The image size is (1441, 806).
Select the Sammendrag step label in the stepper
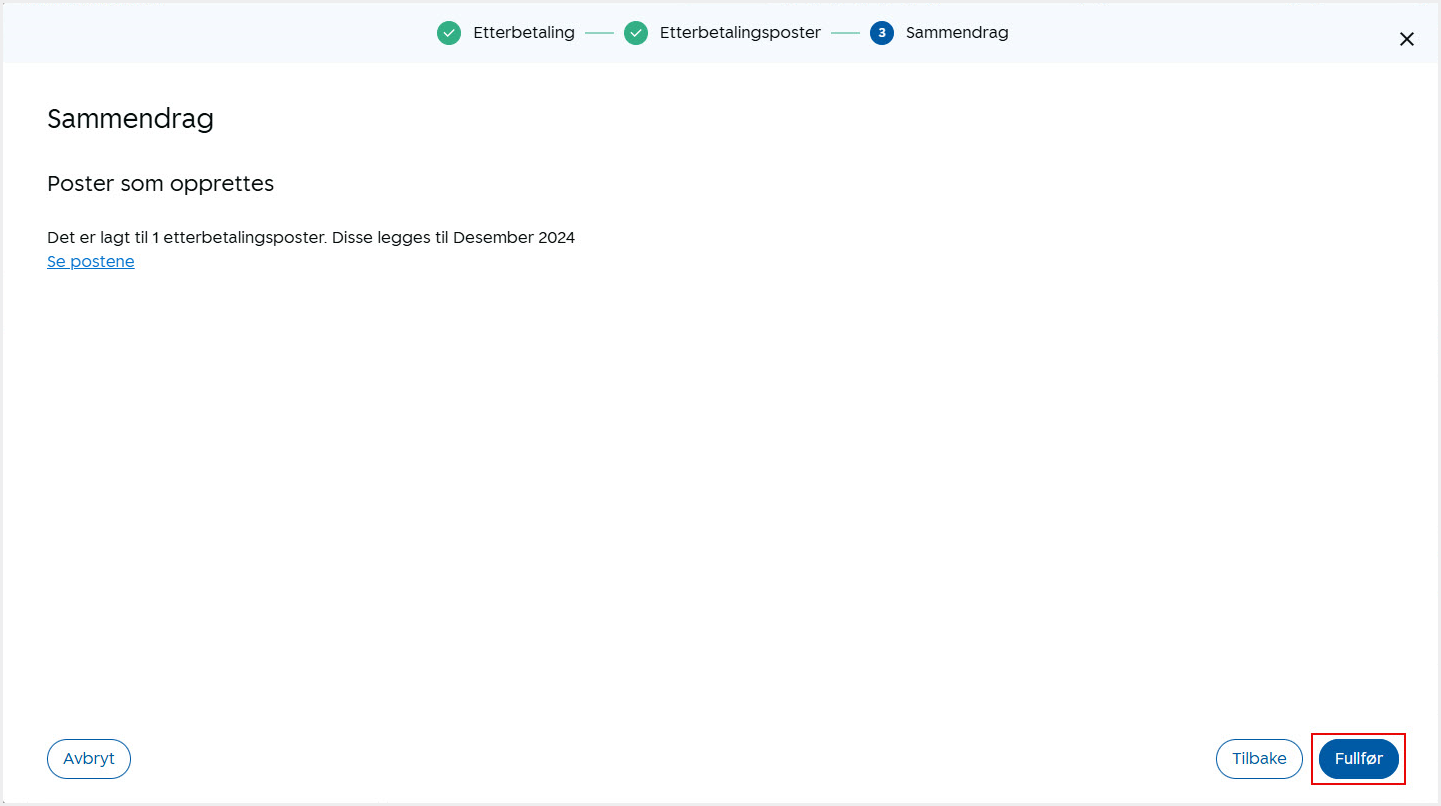(956, 33)
